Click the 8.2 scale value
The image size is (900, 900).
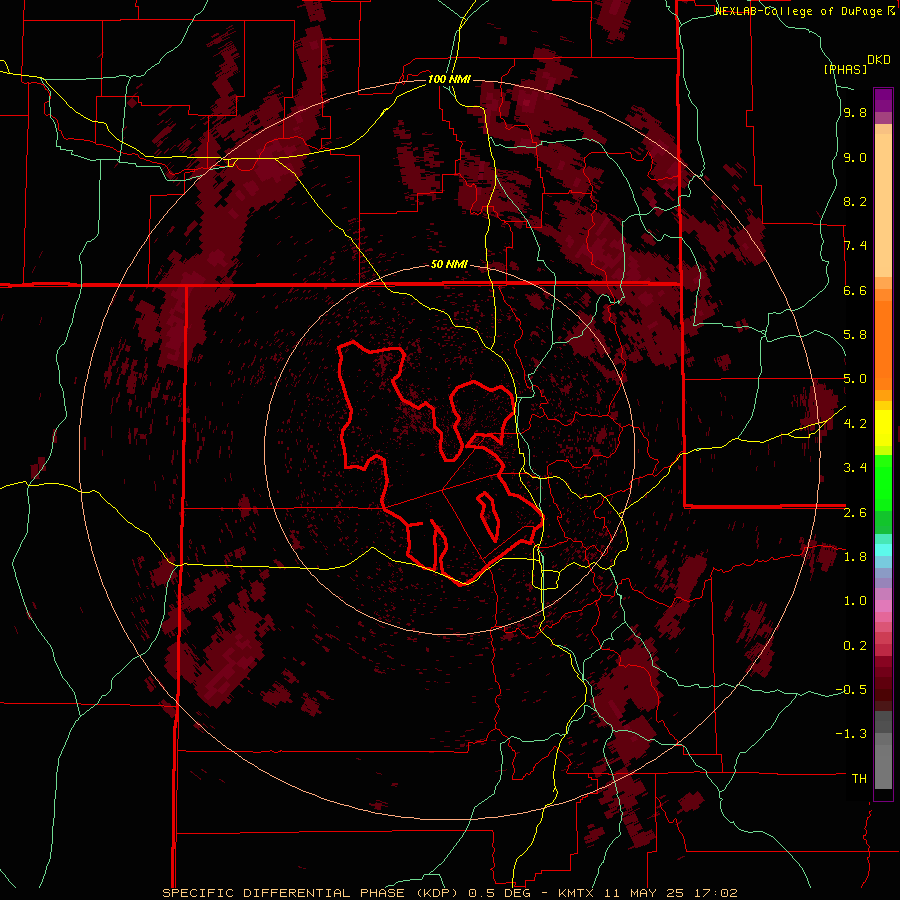pyautogui.click(x=855, y=201)
